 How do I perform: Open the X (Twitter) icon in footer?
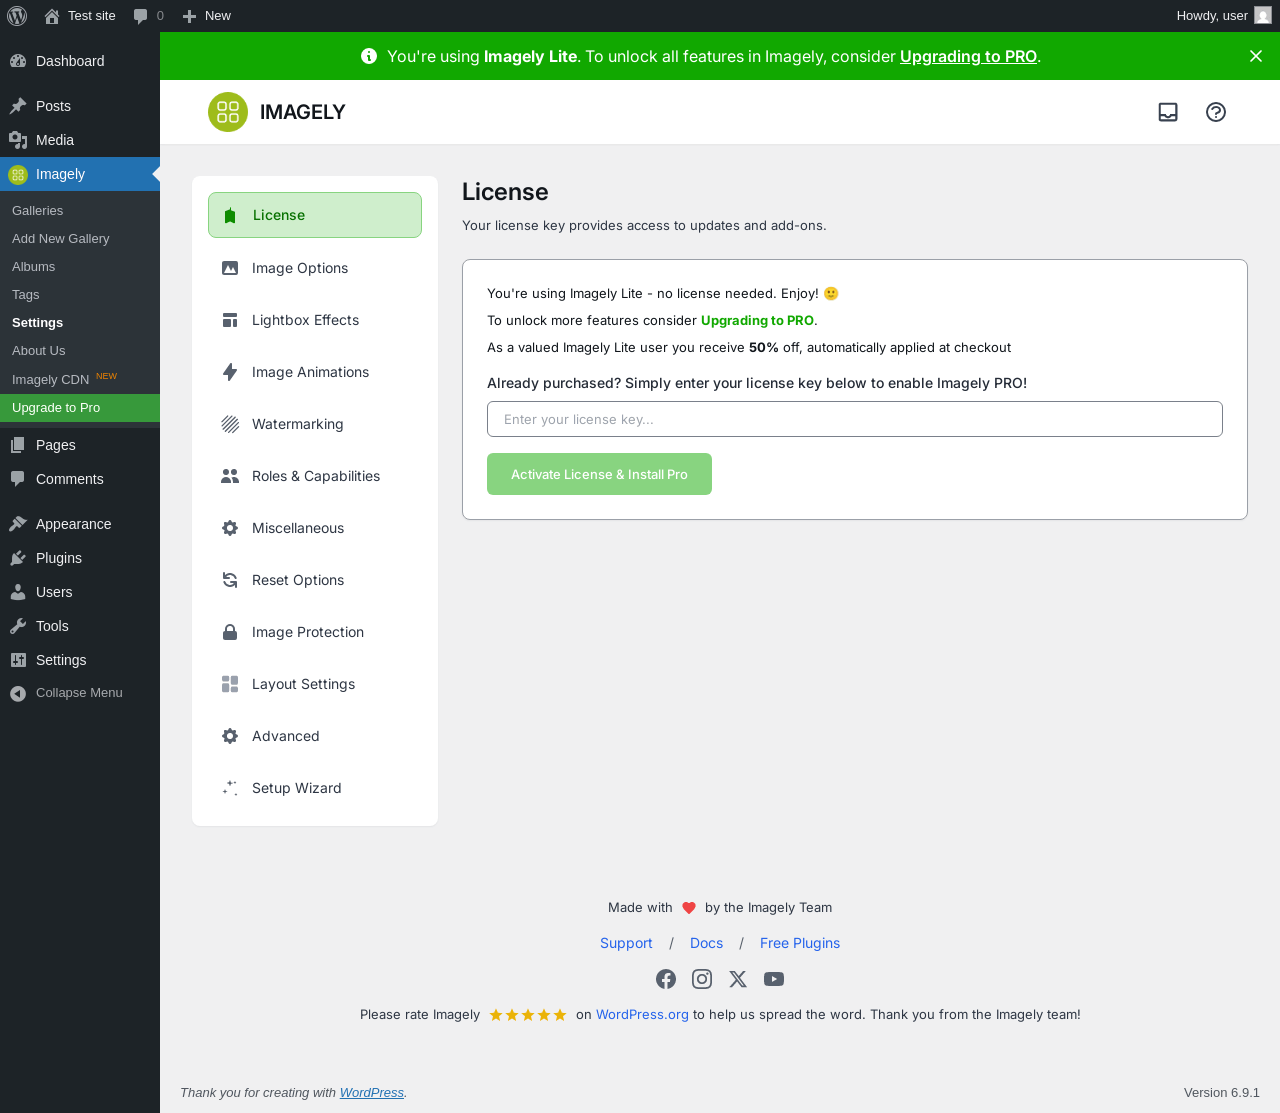click(x=738, y=979)
